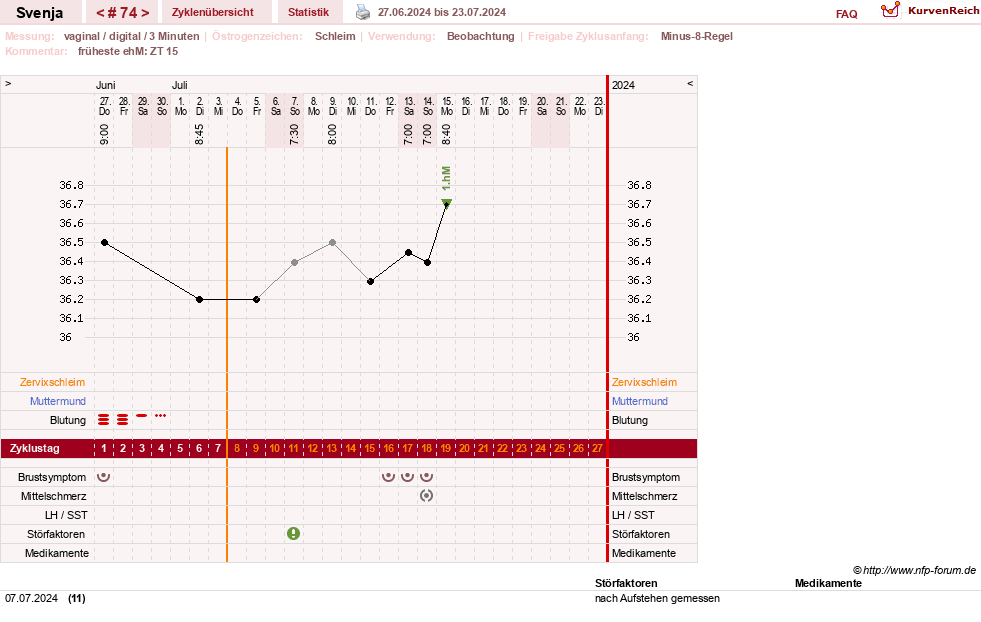Click the left Störfaktoren row label
The width and height of the screenshot is (981, 622).
(56, 534)
